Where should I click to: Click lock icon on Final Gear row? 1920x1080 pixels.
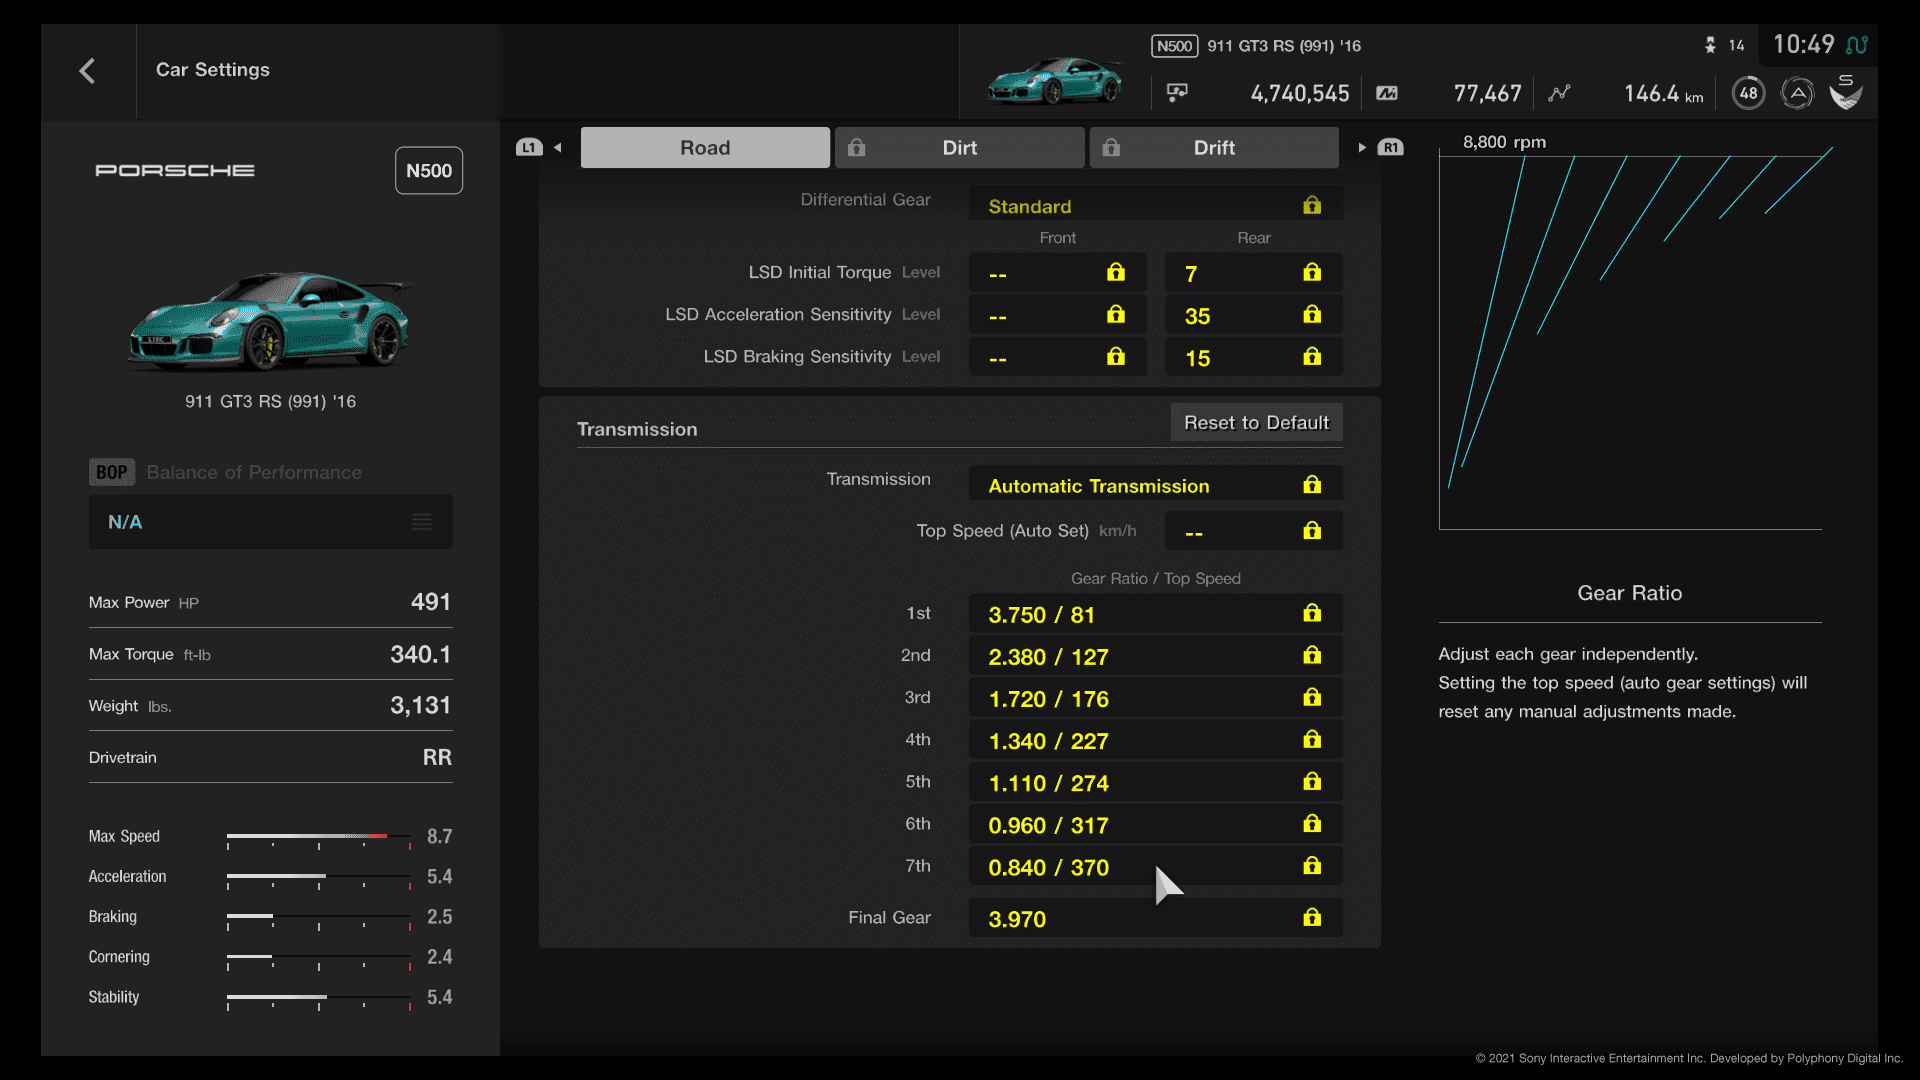click(x=1312, y=917)
